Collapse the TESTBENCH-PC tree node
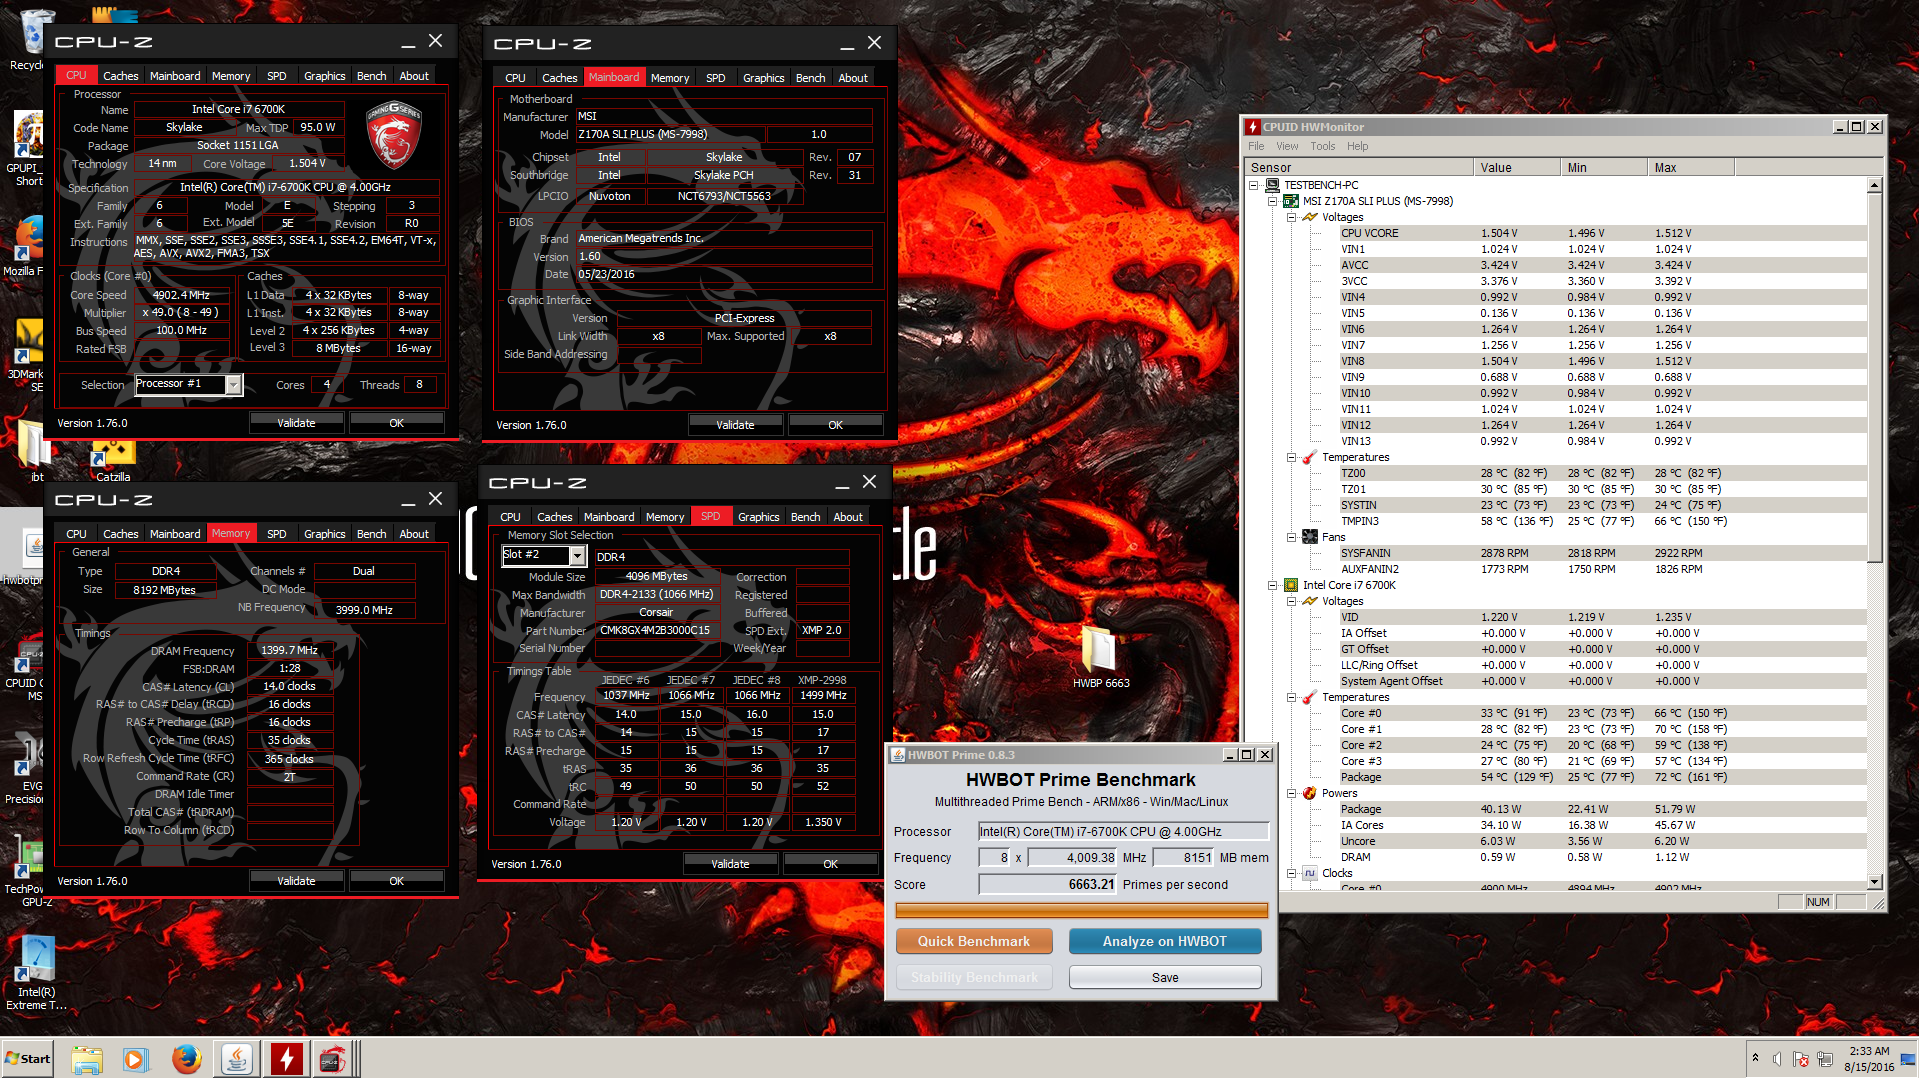 (1254, 185)
